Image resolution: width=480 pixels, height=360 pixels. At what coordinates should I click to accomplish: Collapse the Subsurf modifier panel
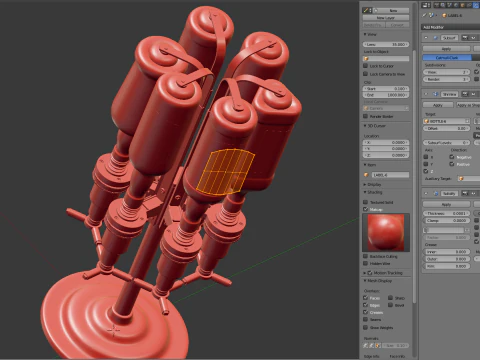click(426, 38)
